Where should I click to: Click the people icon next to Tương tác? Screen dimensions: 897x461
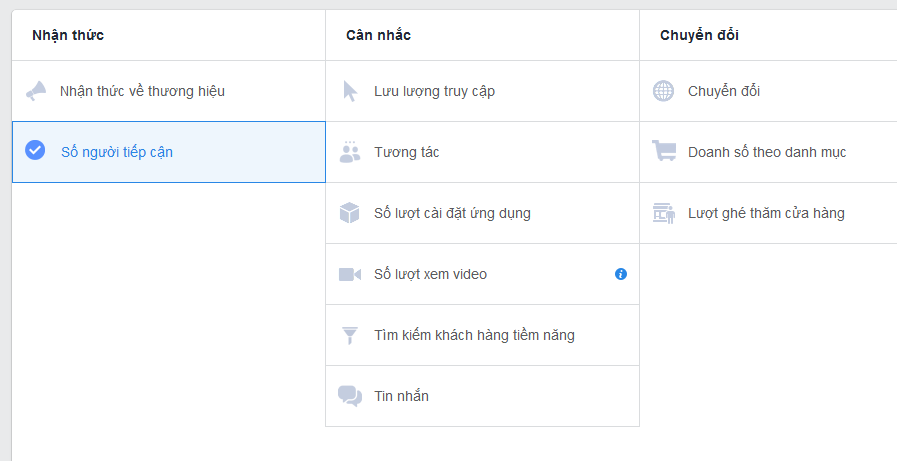[350, 152]
